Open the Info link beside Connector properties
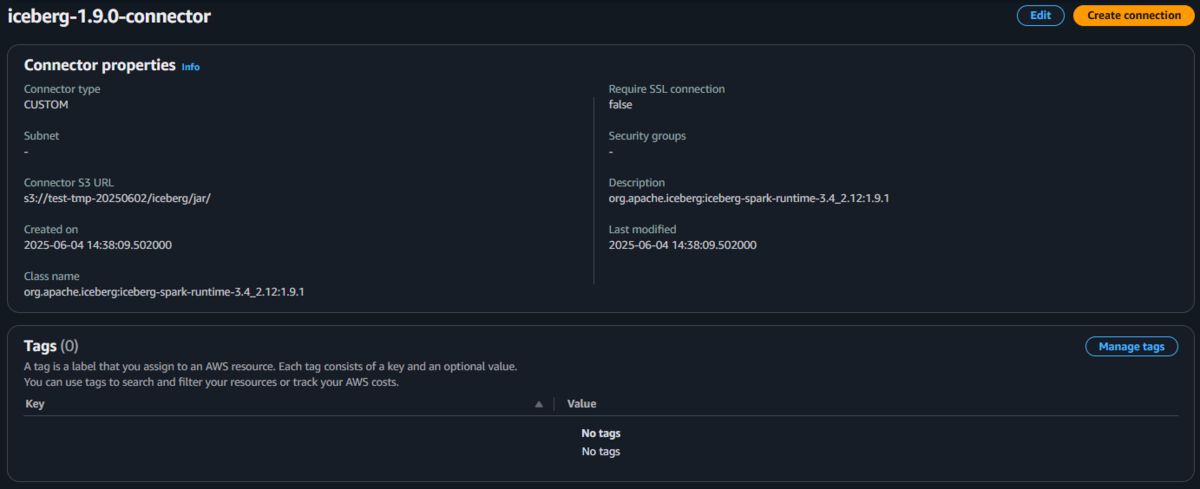 (x=190, y=67)
